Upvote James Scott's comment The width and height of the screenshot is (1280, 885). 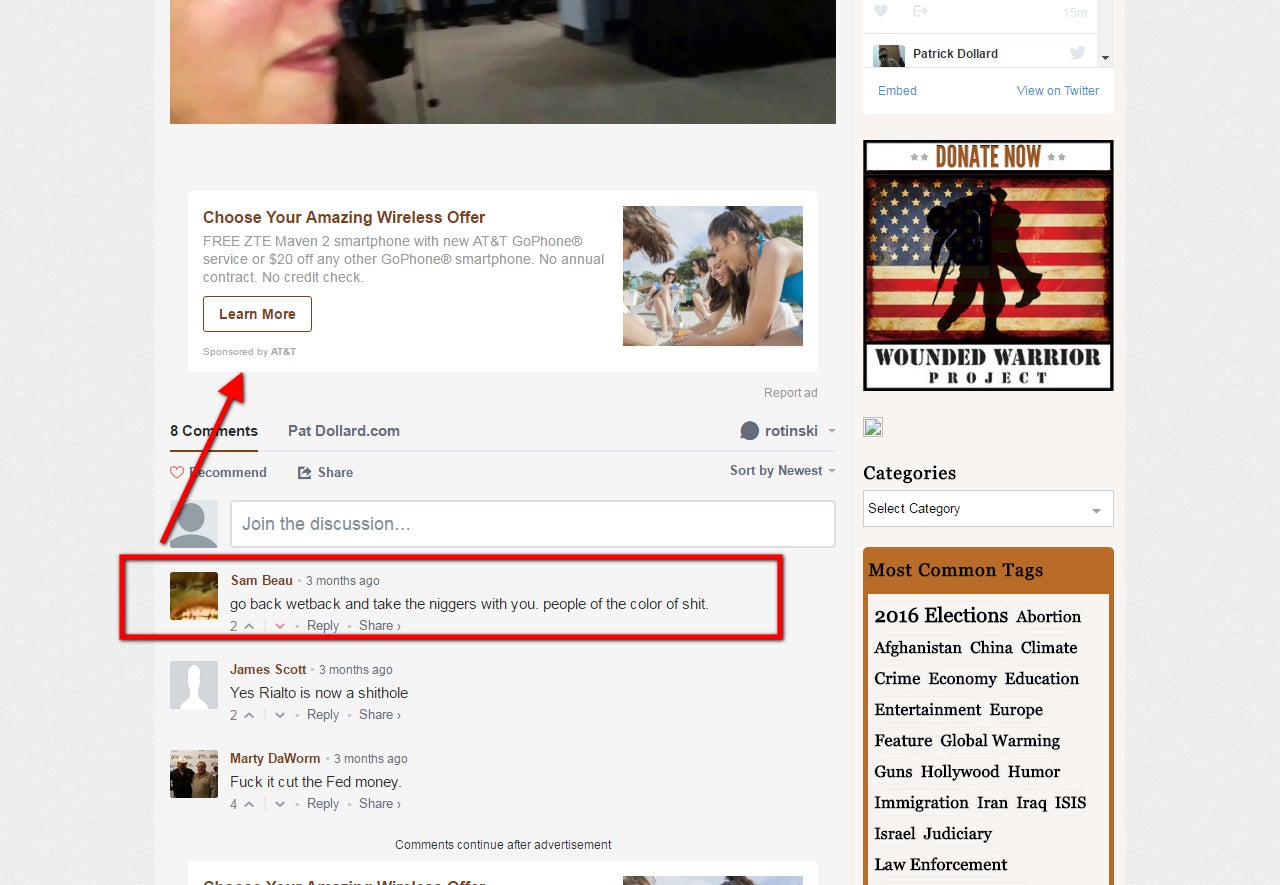click(249, 715)
